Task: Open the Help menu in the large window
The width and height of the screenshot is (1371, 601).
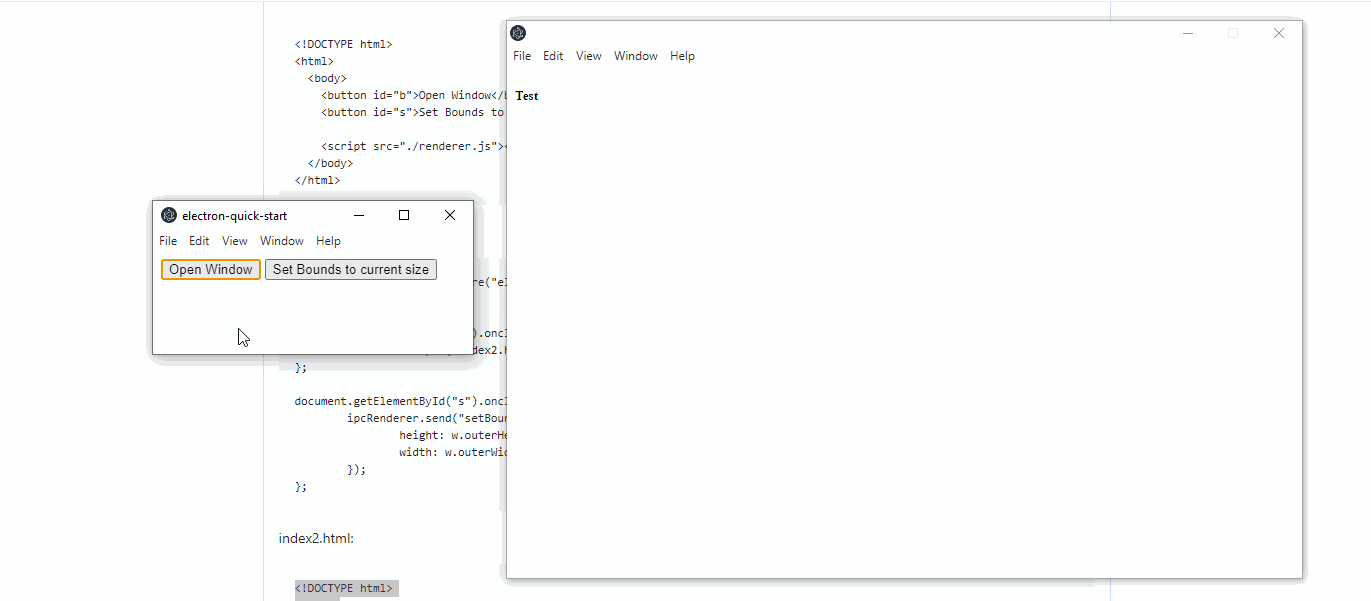Action: (682, 56)
